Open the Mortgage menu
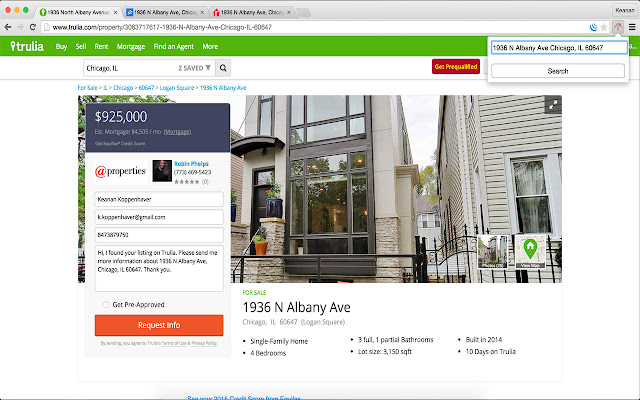 click(x=131, y=46)
